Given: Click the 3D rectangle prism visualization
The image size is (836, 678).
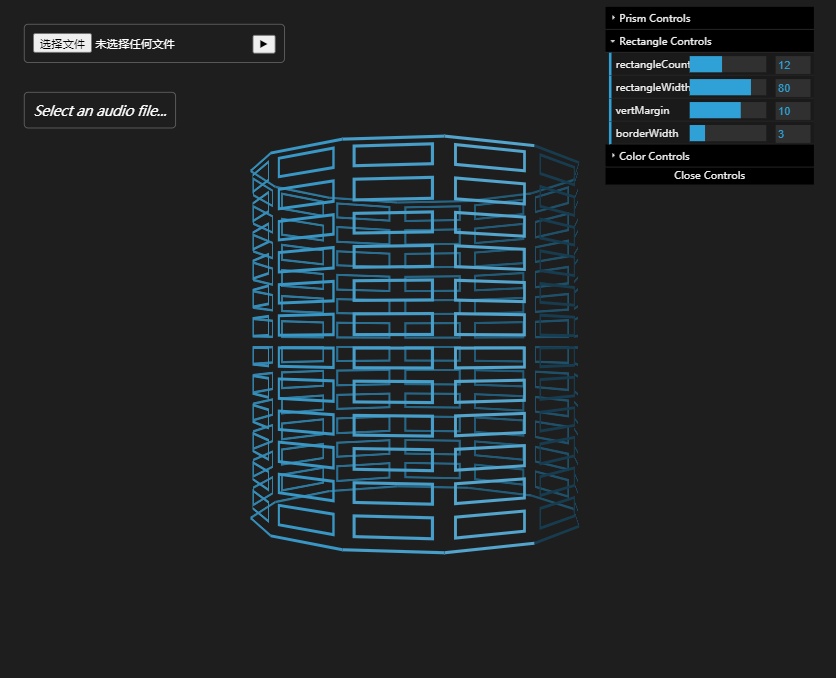Looking at the screenshot, I should coord(415,345).
